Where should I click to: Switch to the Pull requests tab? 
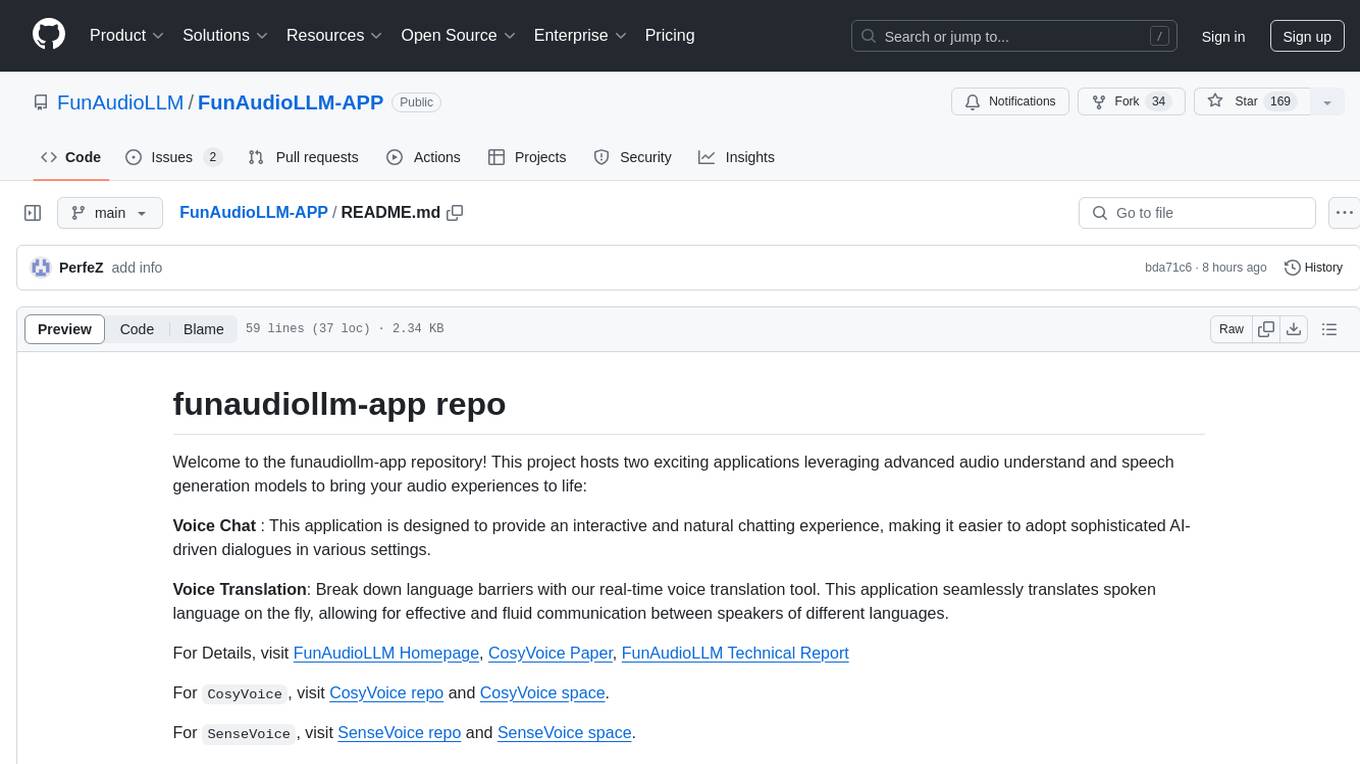pyautogui.click(x=303, y=157)
